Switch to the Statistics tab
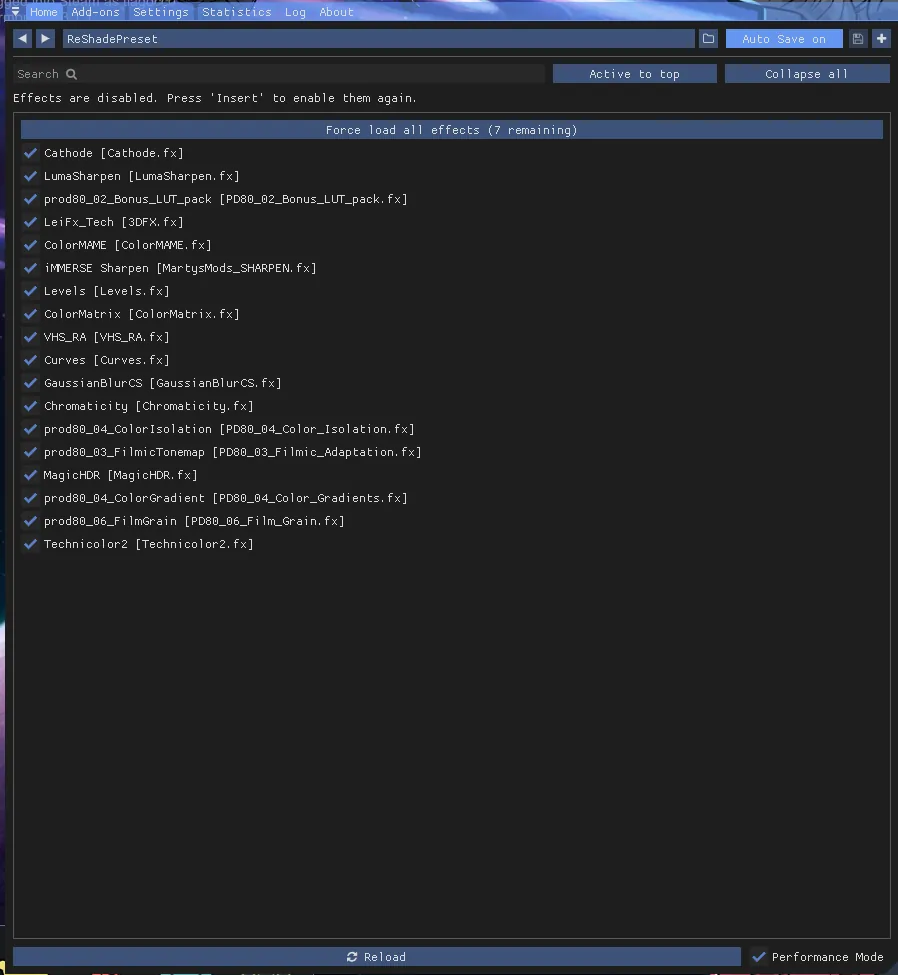Screen dimensions: 898x975 click(236, 12)
